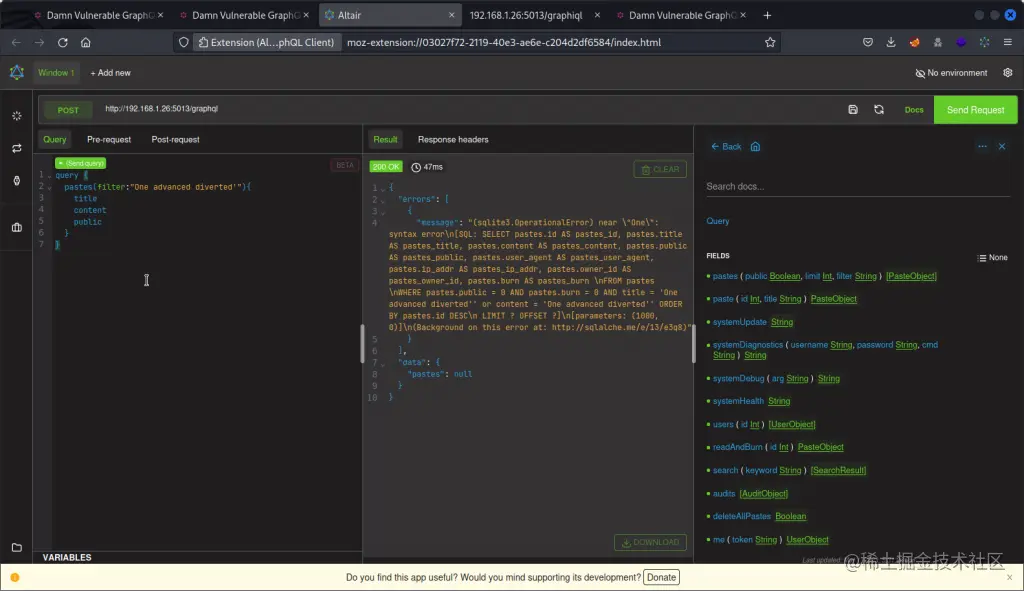The height and width of the screenshot is (591, 1024).
Task: Click the Altair extension toolbar icon
Action: tap(984, 42)
